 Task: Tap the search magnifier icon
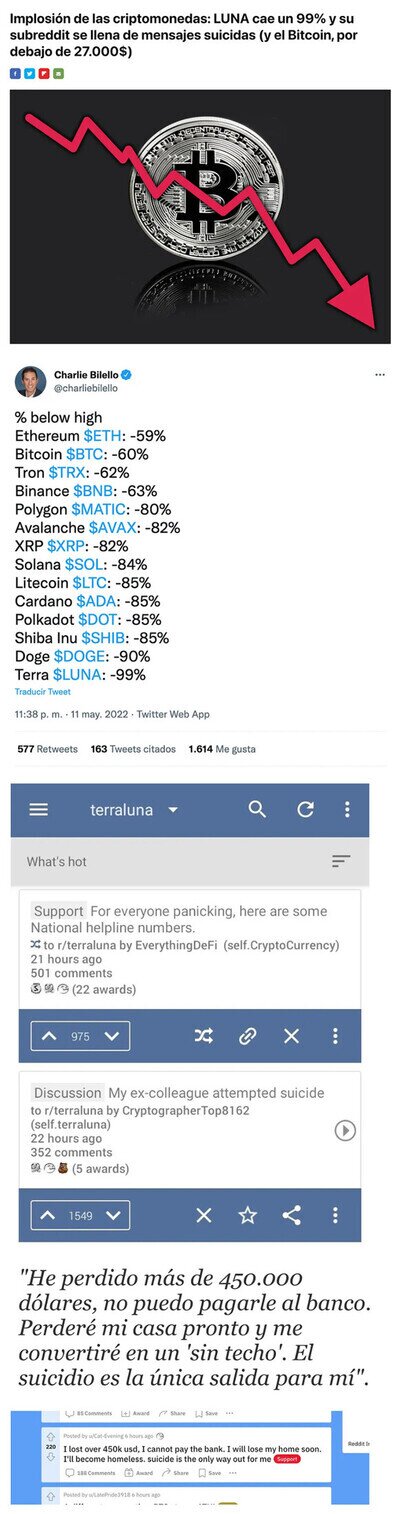click(257, 809)
